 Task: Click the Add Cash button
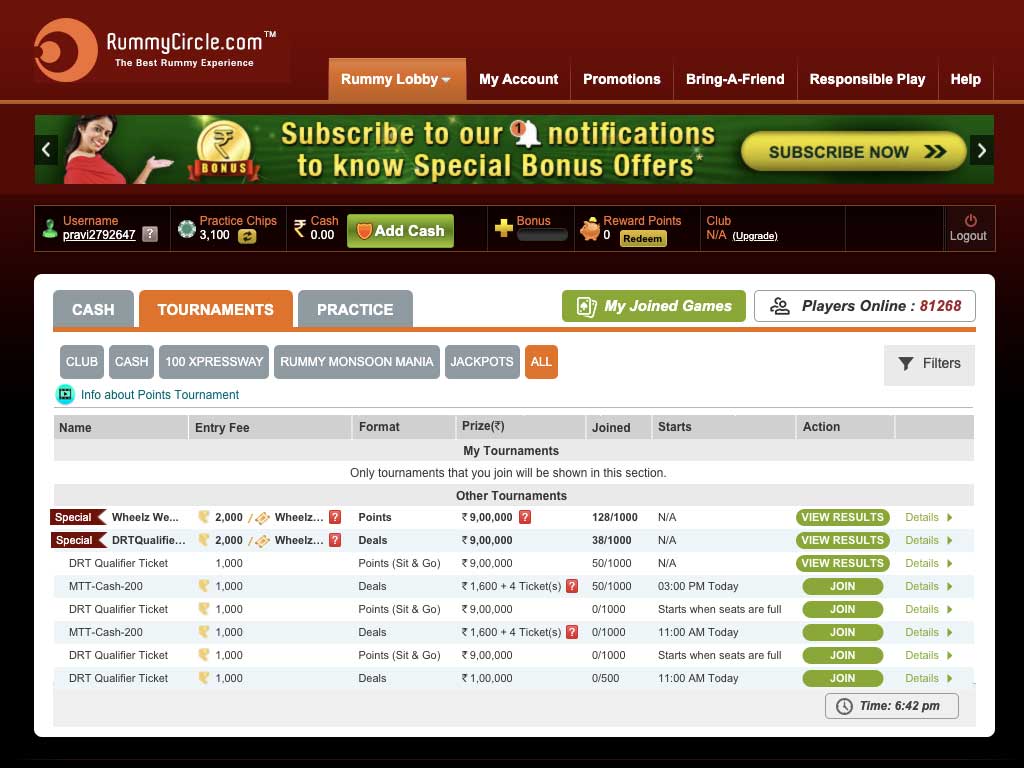tap(400, 231)
